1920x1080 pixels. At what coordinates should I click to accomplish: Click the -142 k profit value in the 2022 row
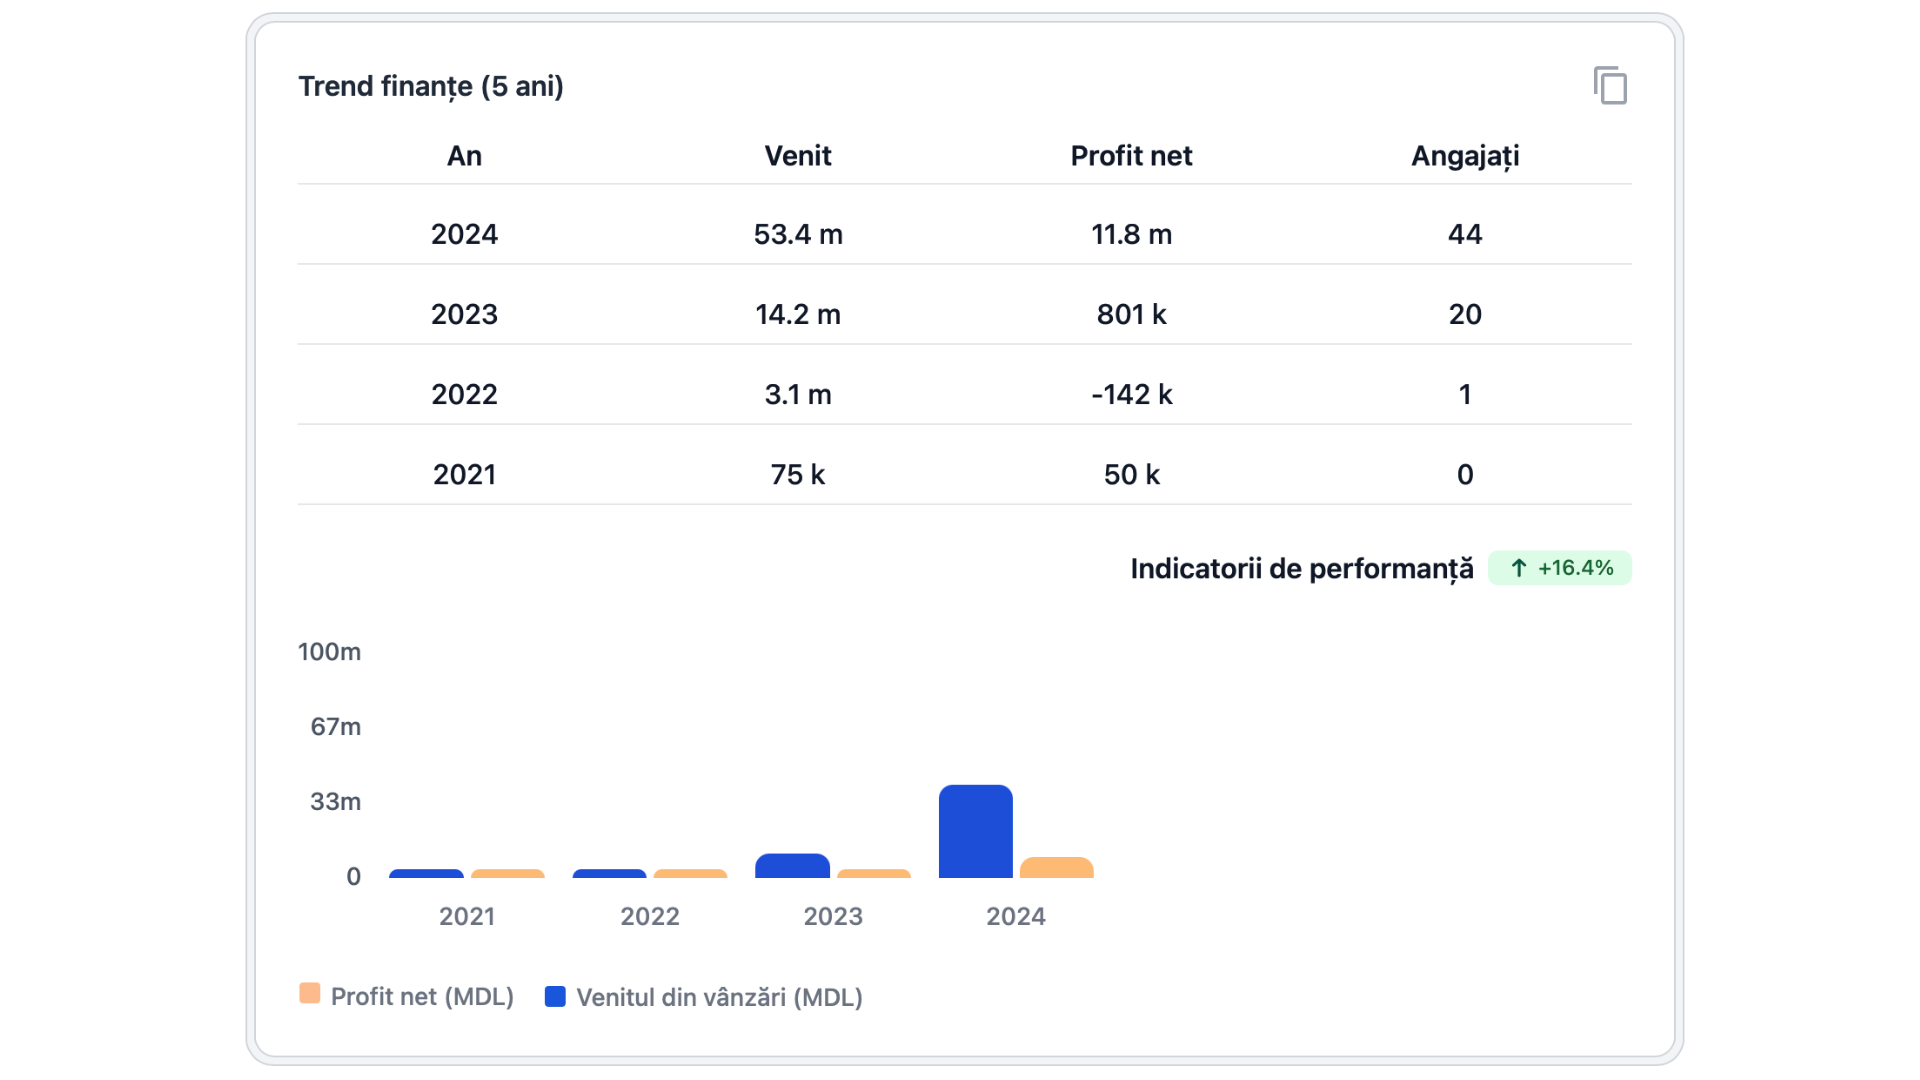pyautogui.click(x=1131, y=394)
